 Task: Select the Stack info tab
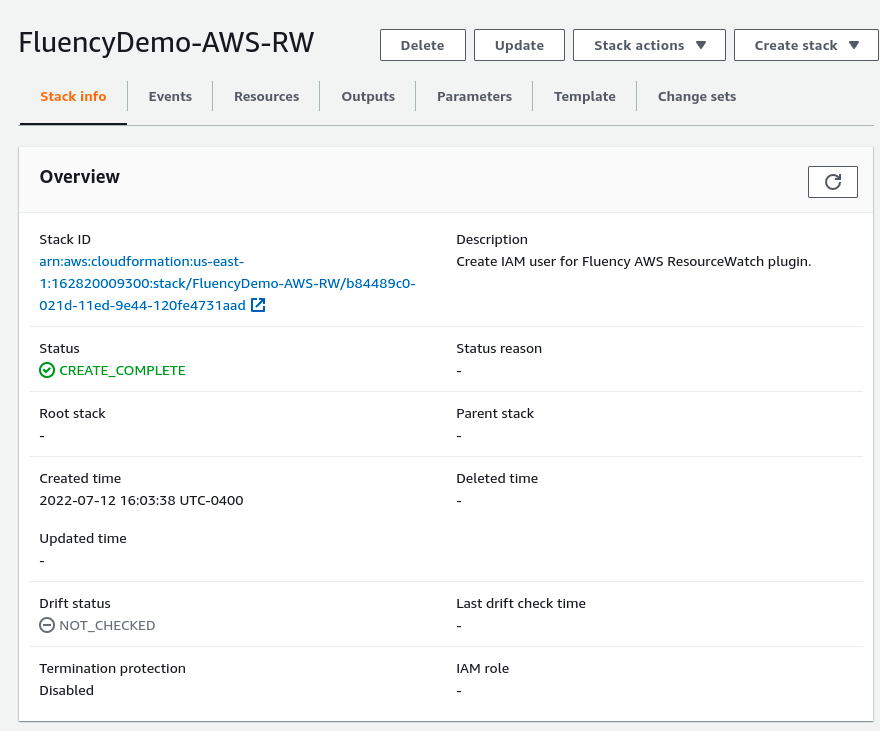coord(73,96)
